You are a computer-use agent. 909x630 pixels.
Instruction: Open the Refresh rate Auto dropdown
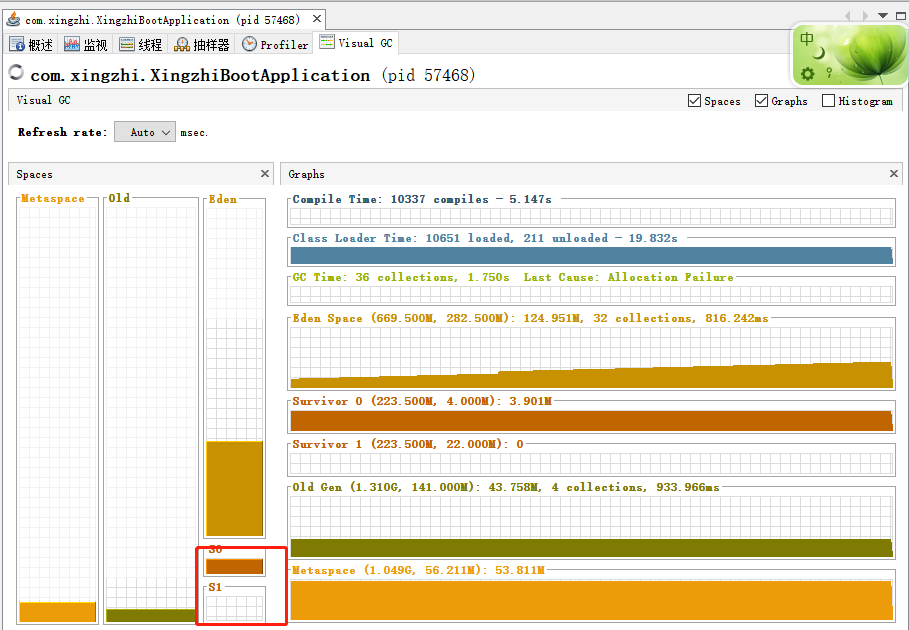coord(145,132)
